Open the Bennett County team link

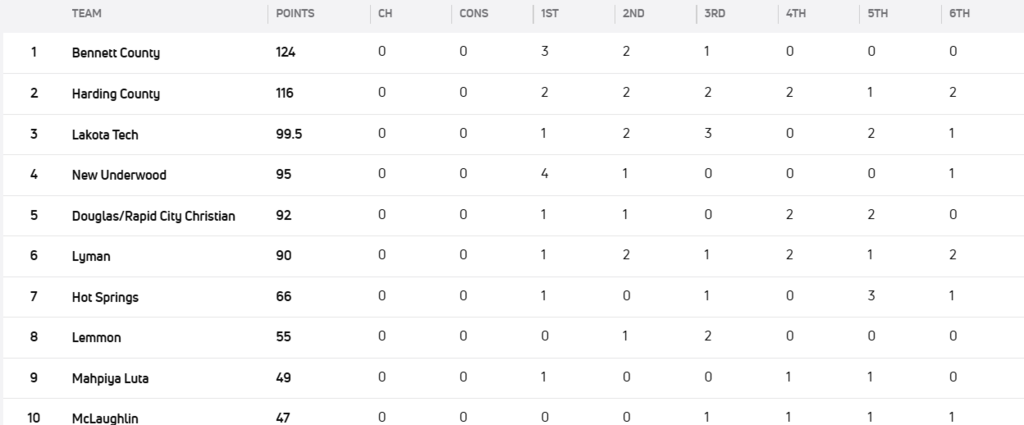coord(116,53)
